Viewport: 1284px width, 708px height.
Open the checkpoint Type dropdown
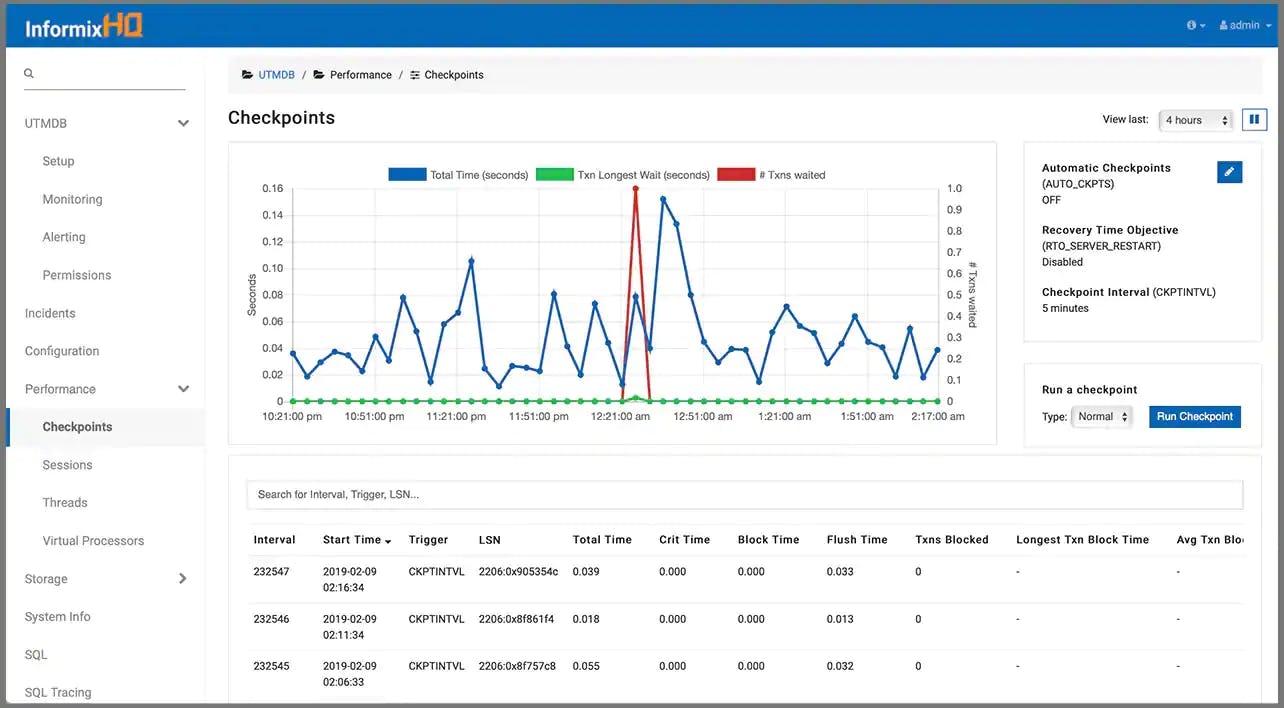(x=1102, y=417)
